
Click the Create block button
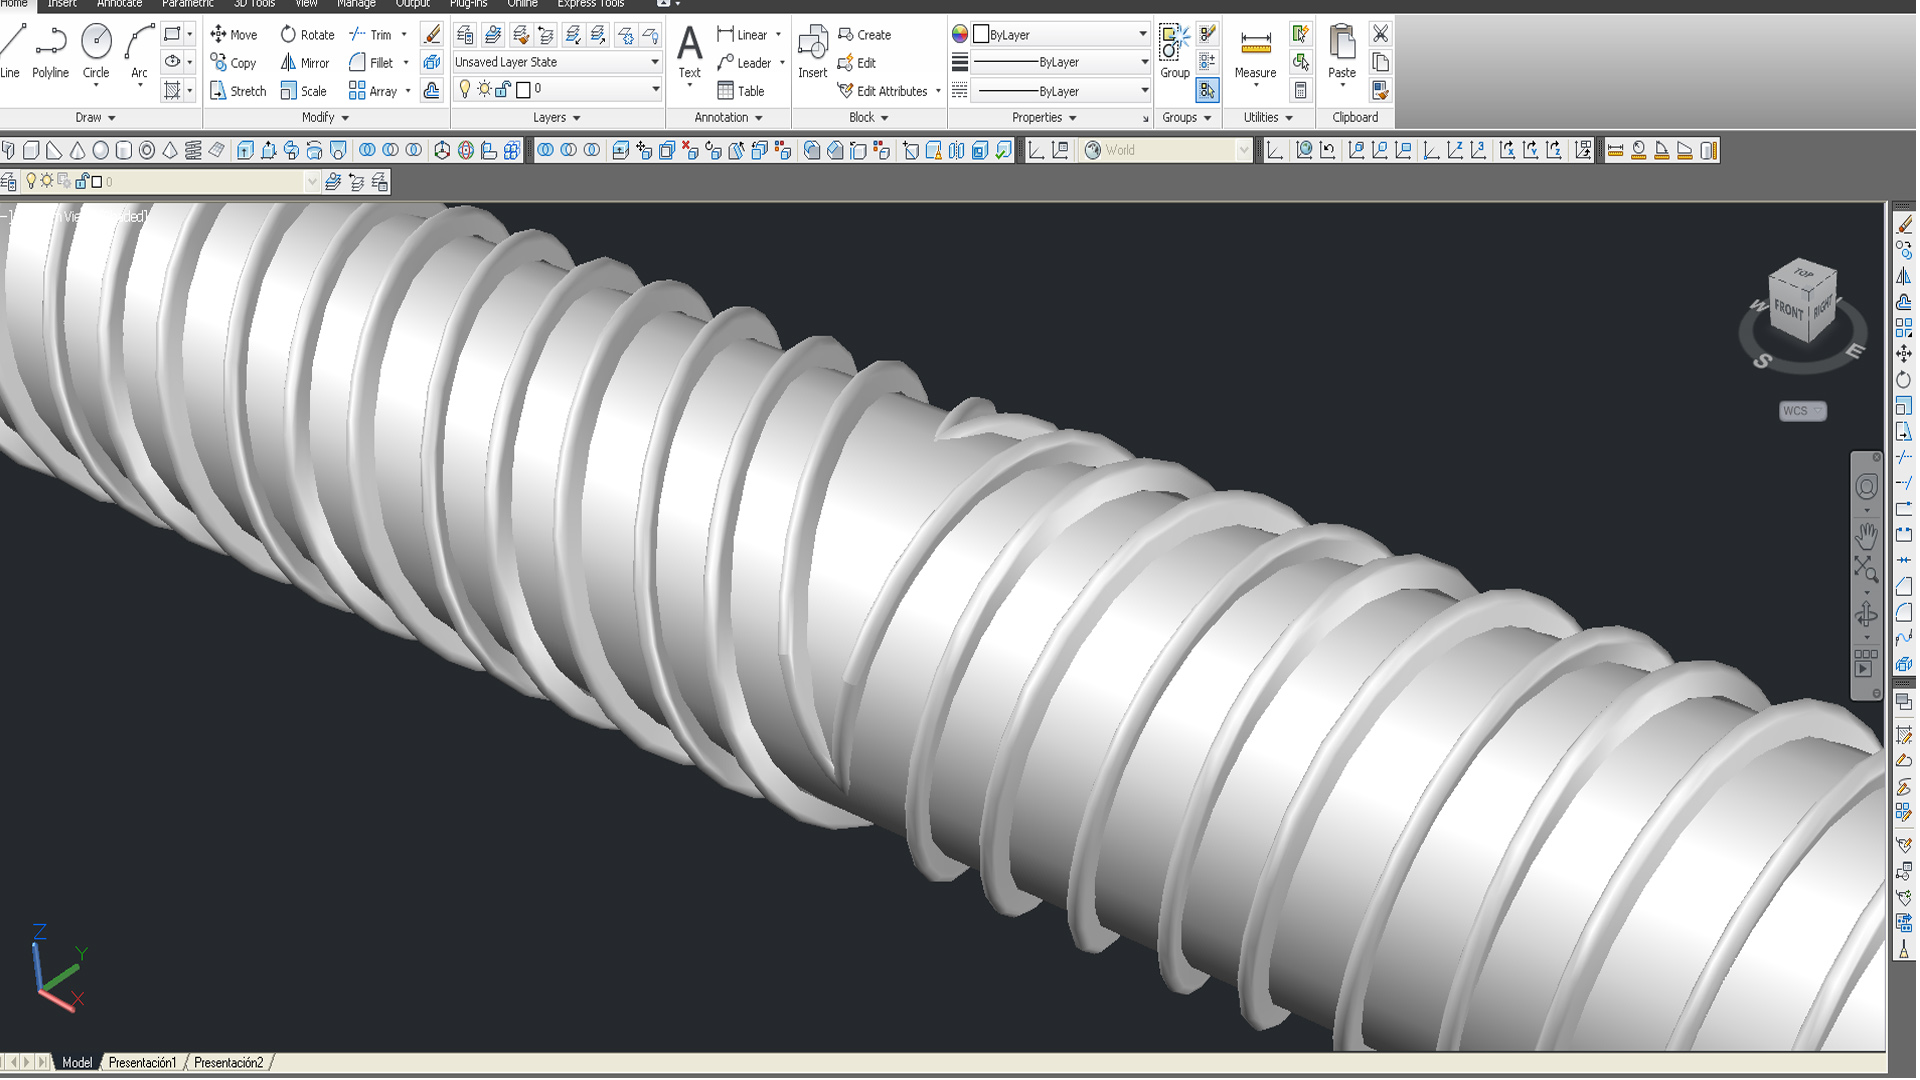(x=864, y=34)
